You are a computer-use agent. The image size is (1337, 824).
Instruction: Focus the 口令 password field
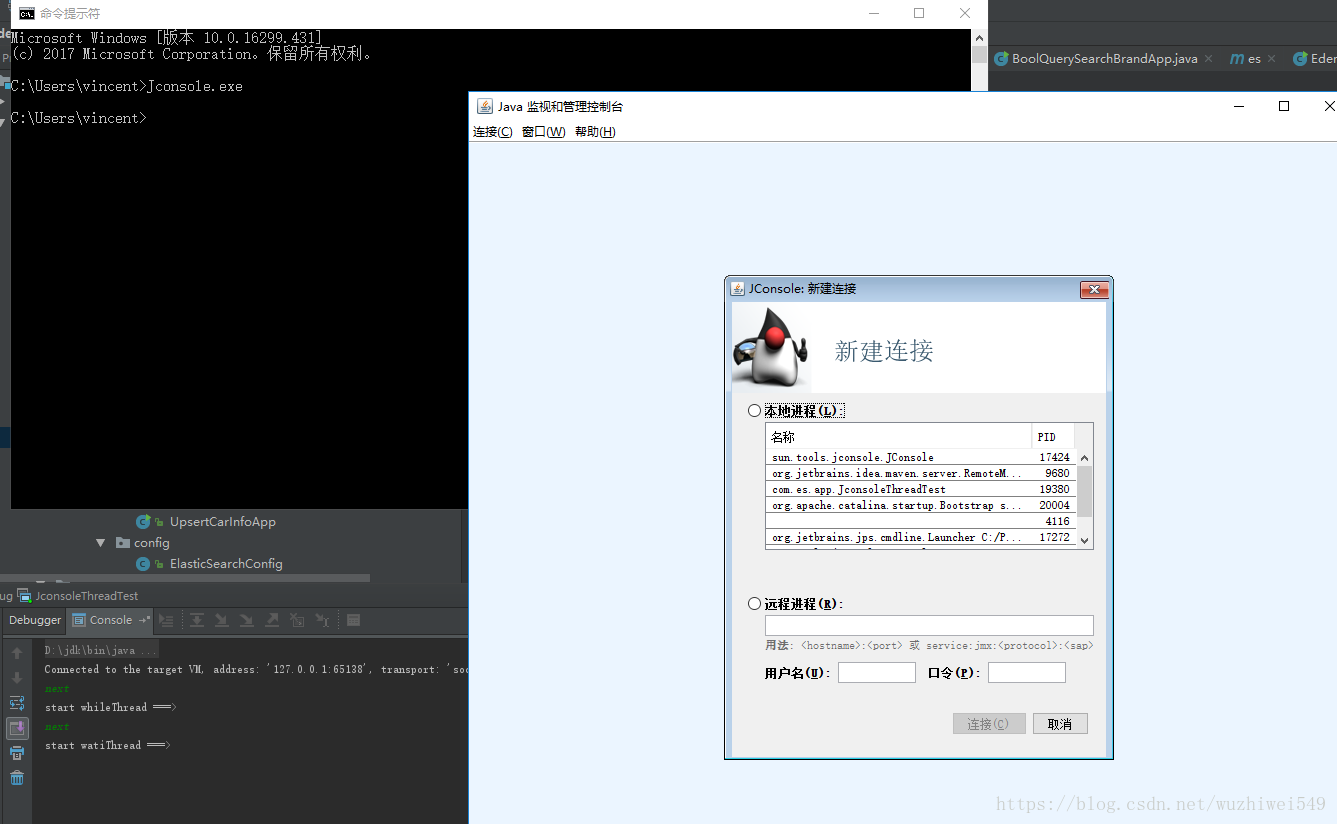[1026, 673]
